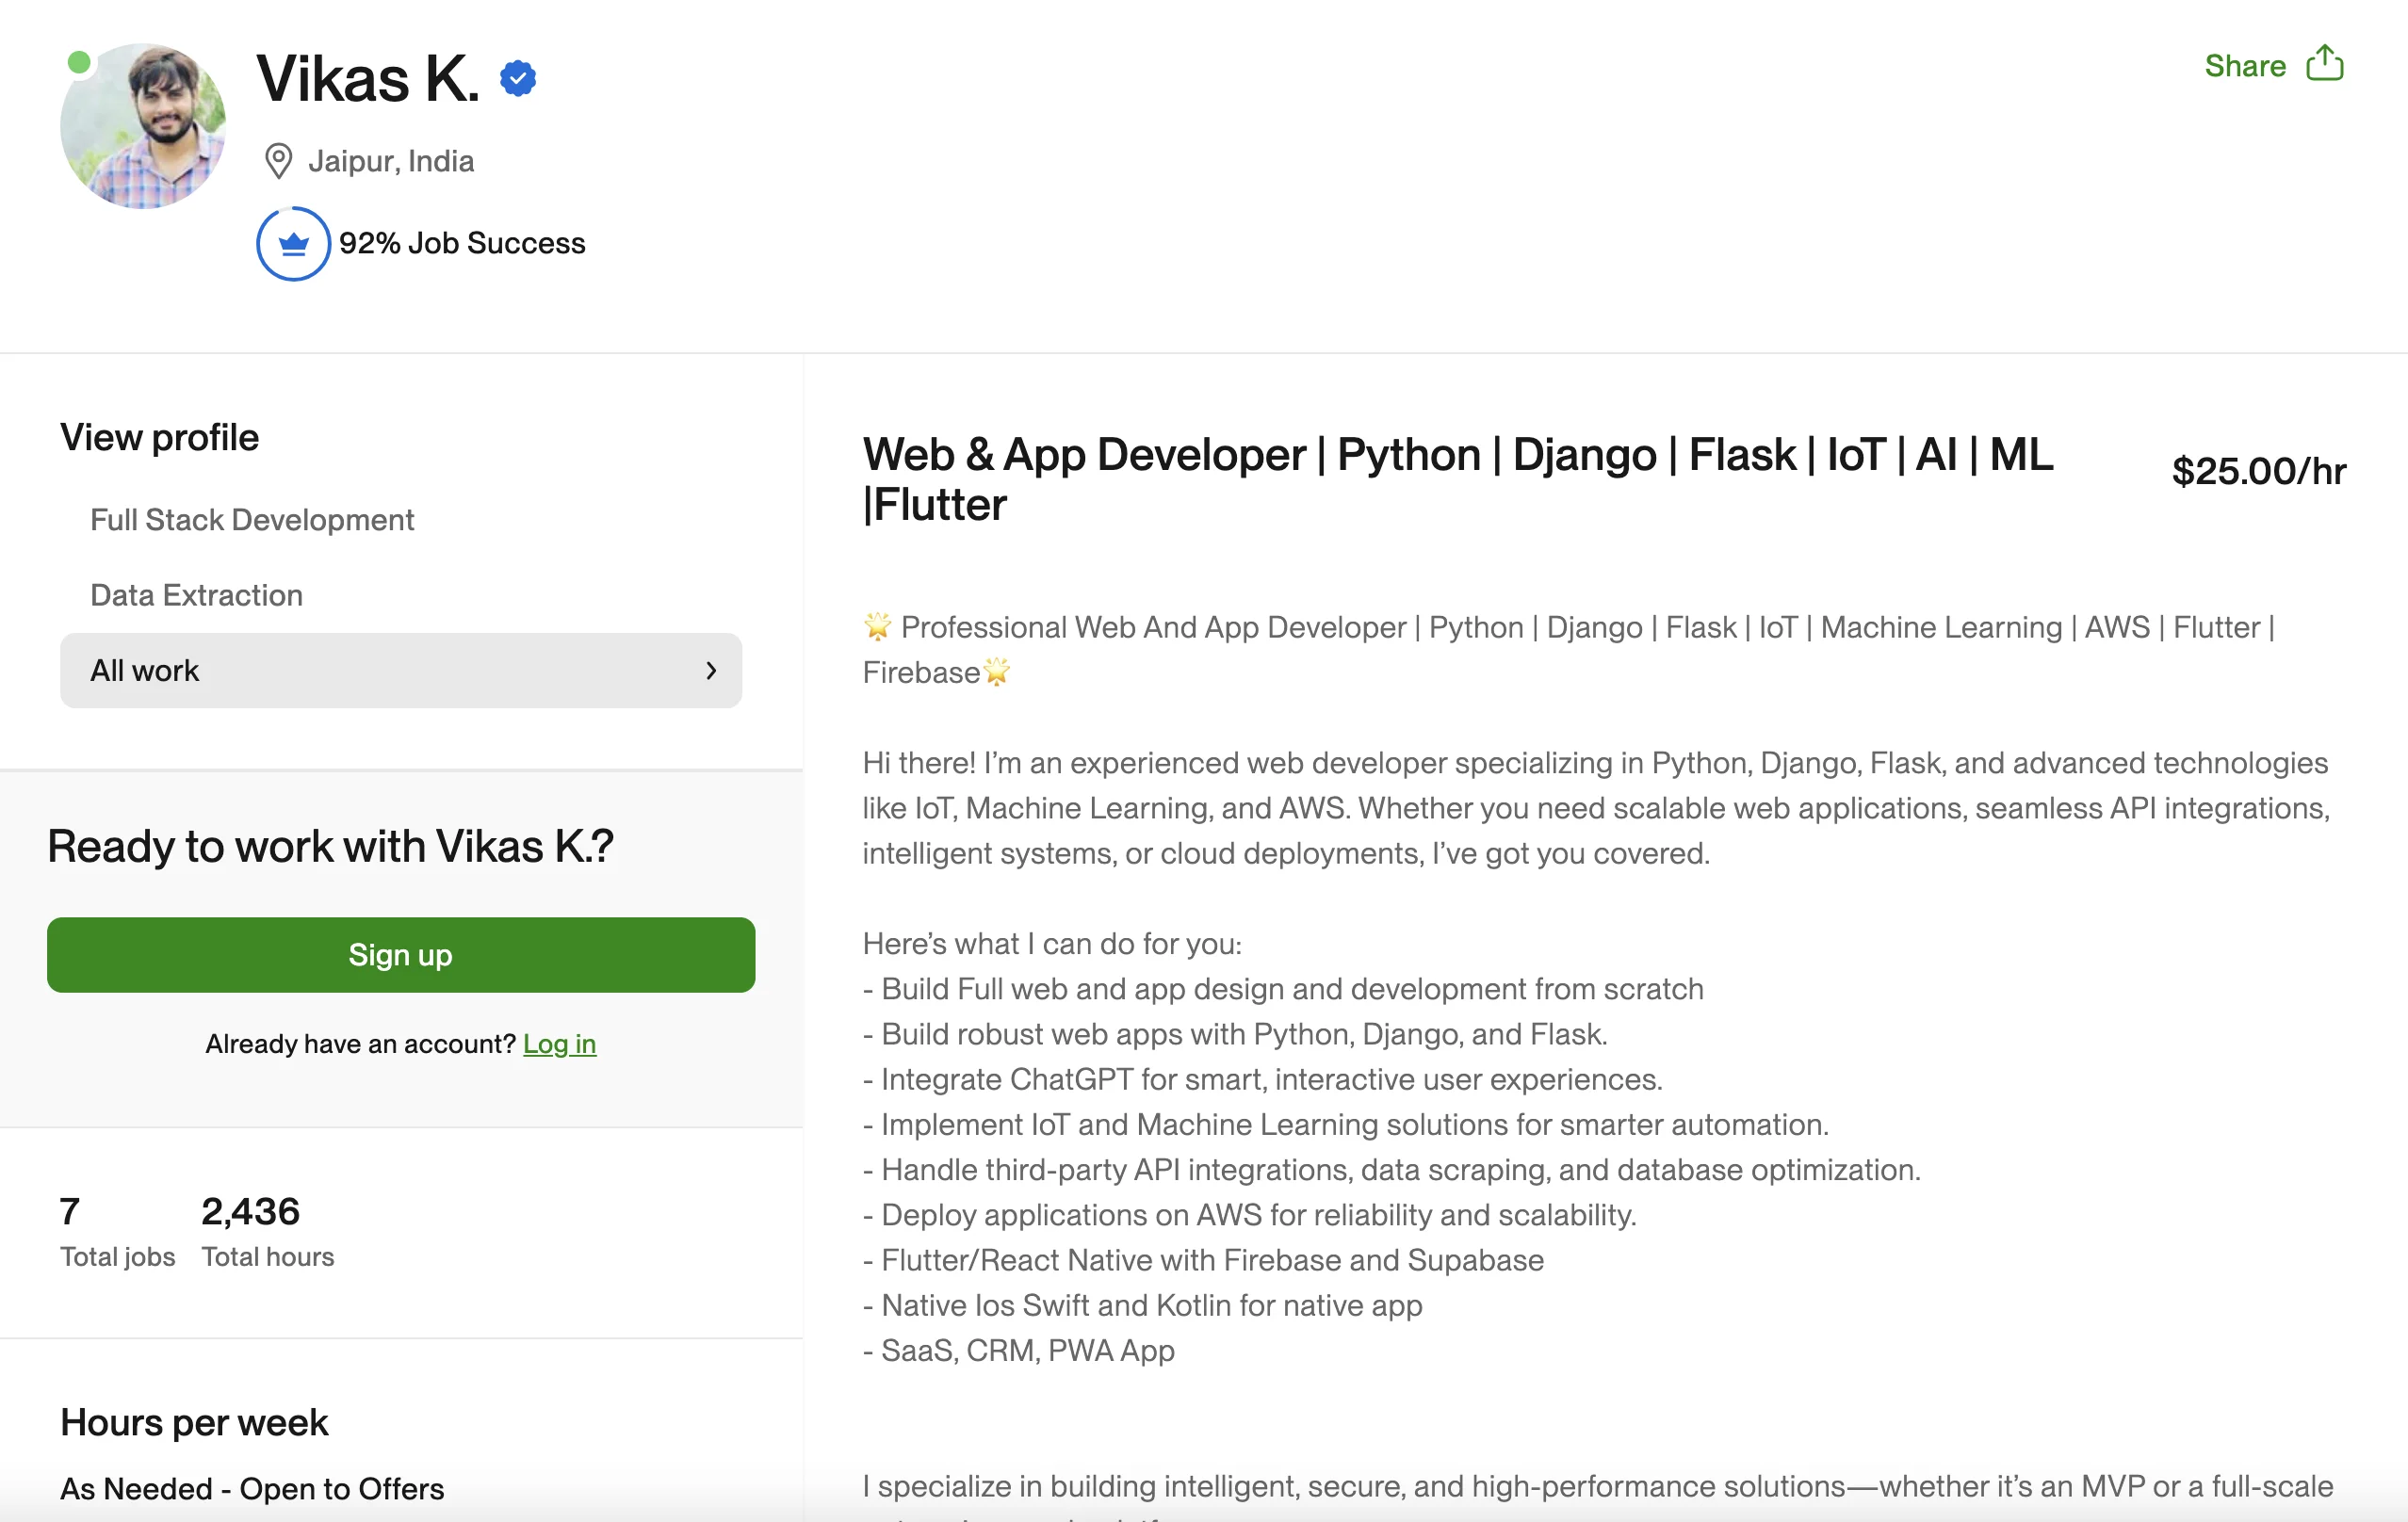The width and height of the screenshot is (2408, 1522).
Task: Expand All work using chevron arrow
Action: pyautogui.click(x=711, y=671)
